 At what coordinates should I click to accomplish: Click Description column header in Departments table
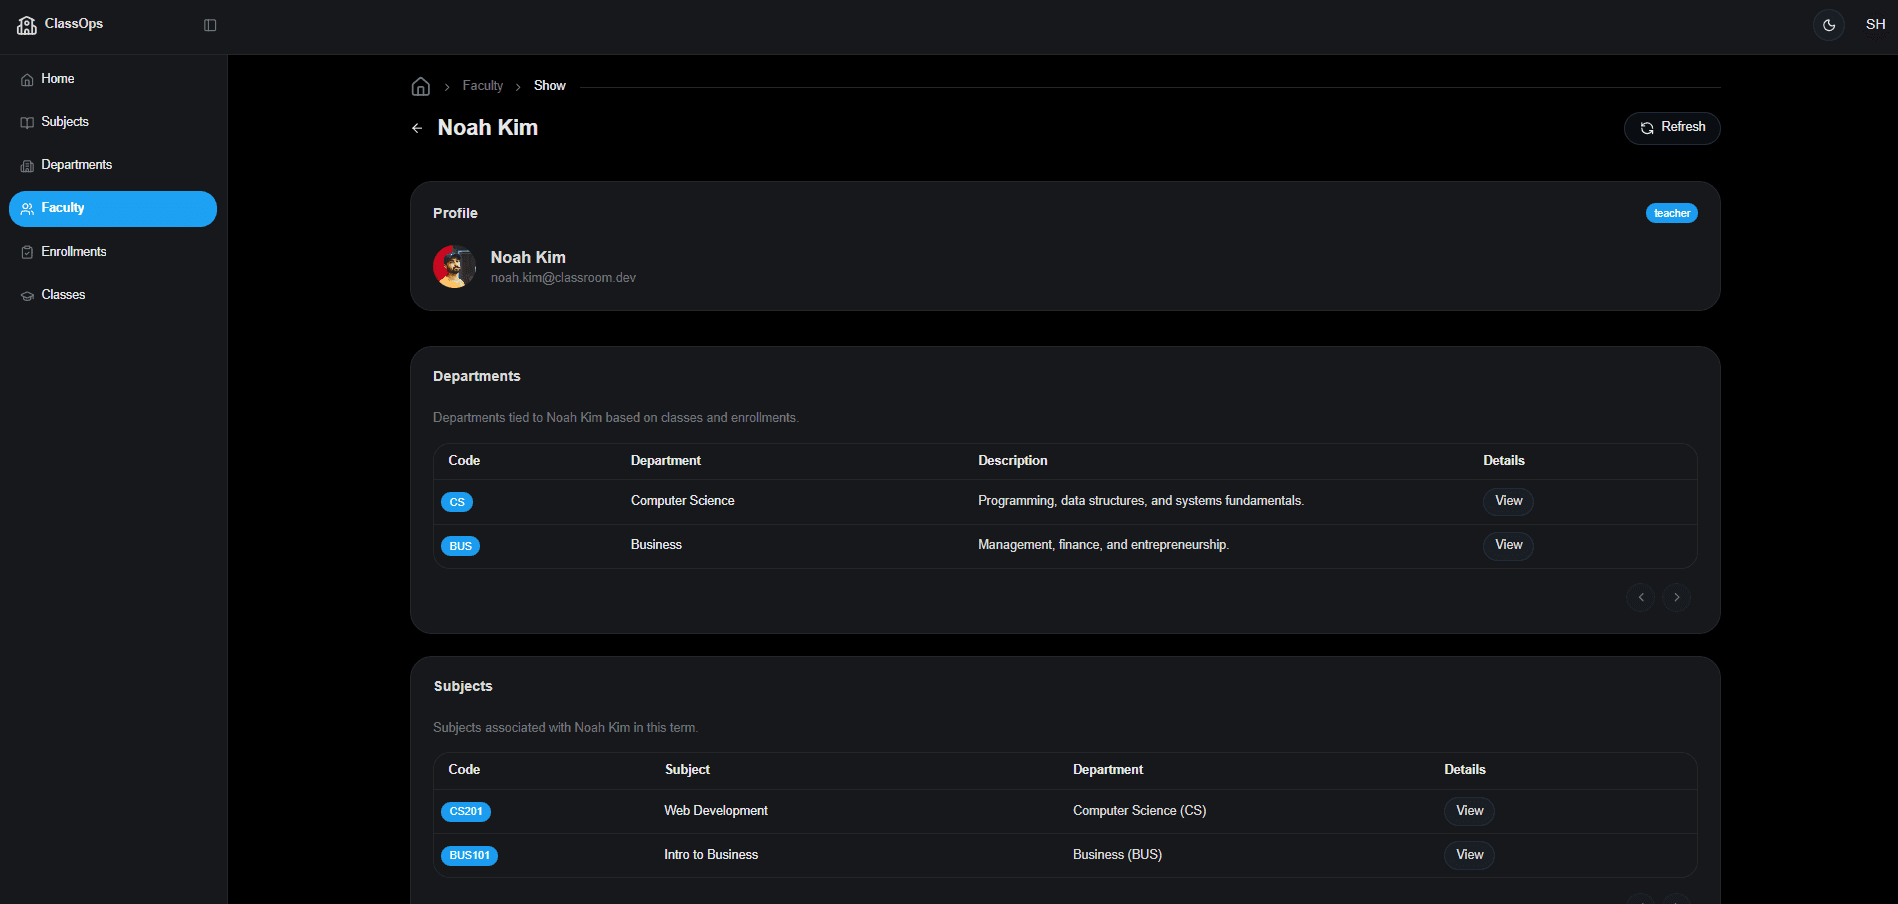click(x=1013, y=461)
